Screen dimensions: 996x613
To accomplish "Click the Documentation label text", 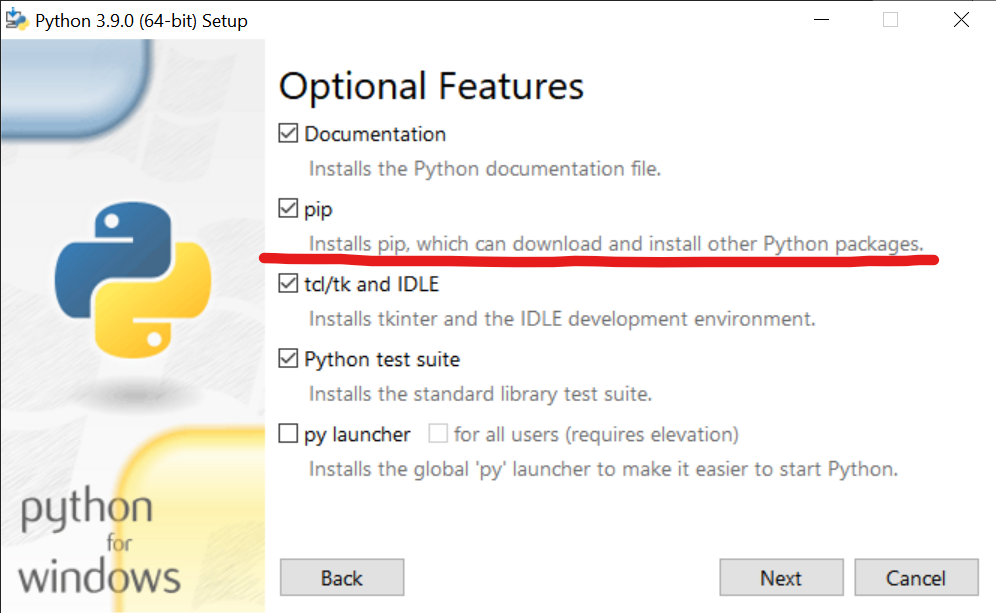I will [375, 134].
